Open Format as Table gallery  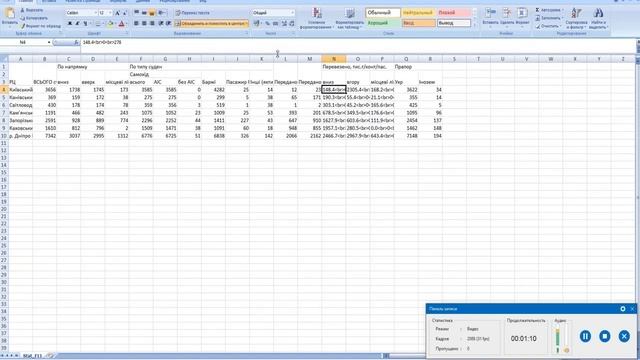point(349,18)
